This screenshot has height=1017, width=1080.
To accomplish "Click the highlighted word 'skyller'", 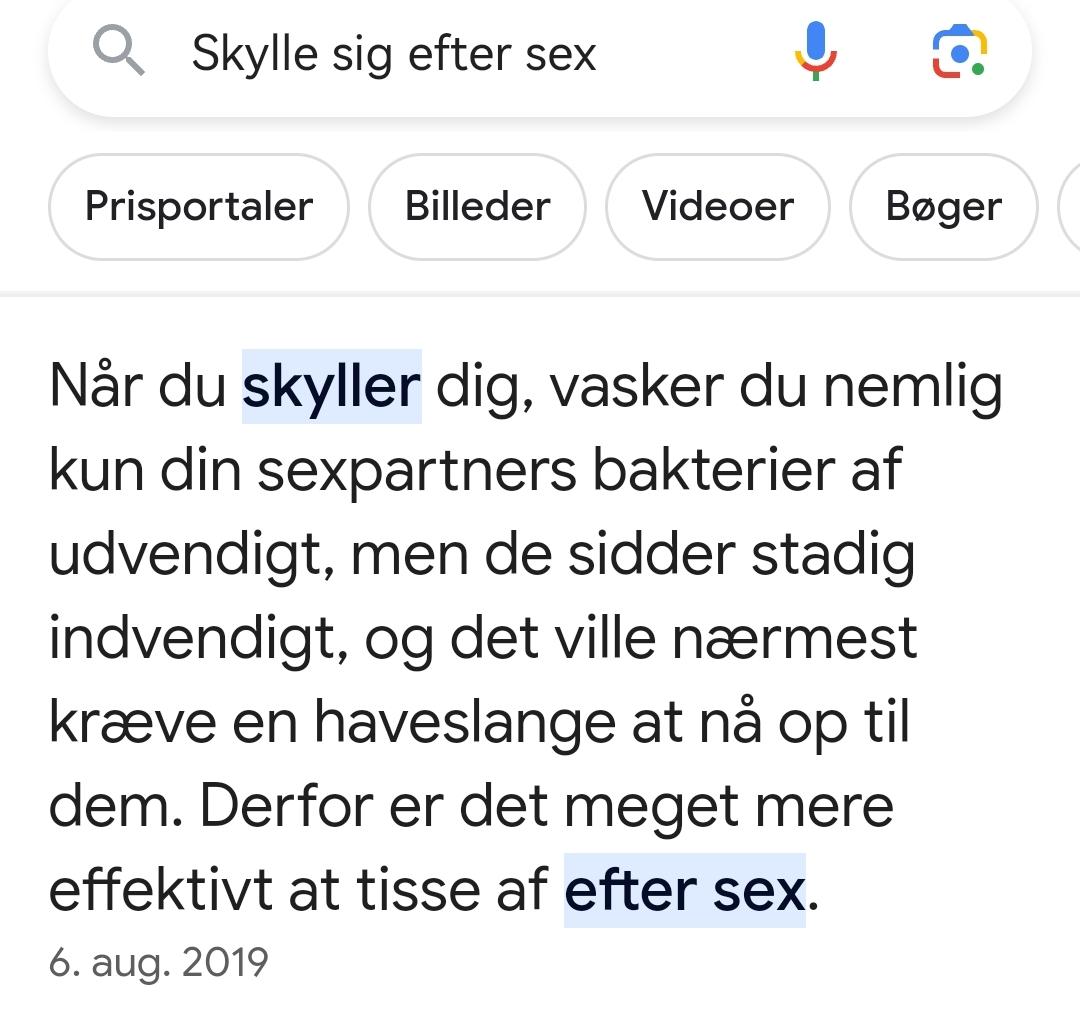I will 331,386.
